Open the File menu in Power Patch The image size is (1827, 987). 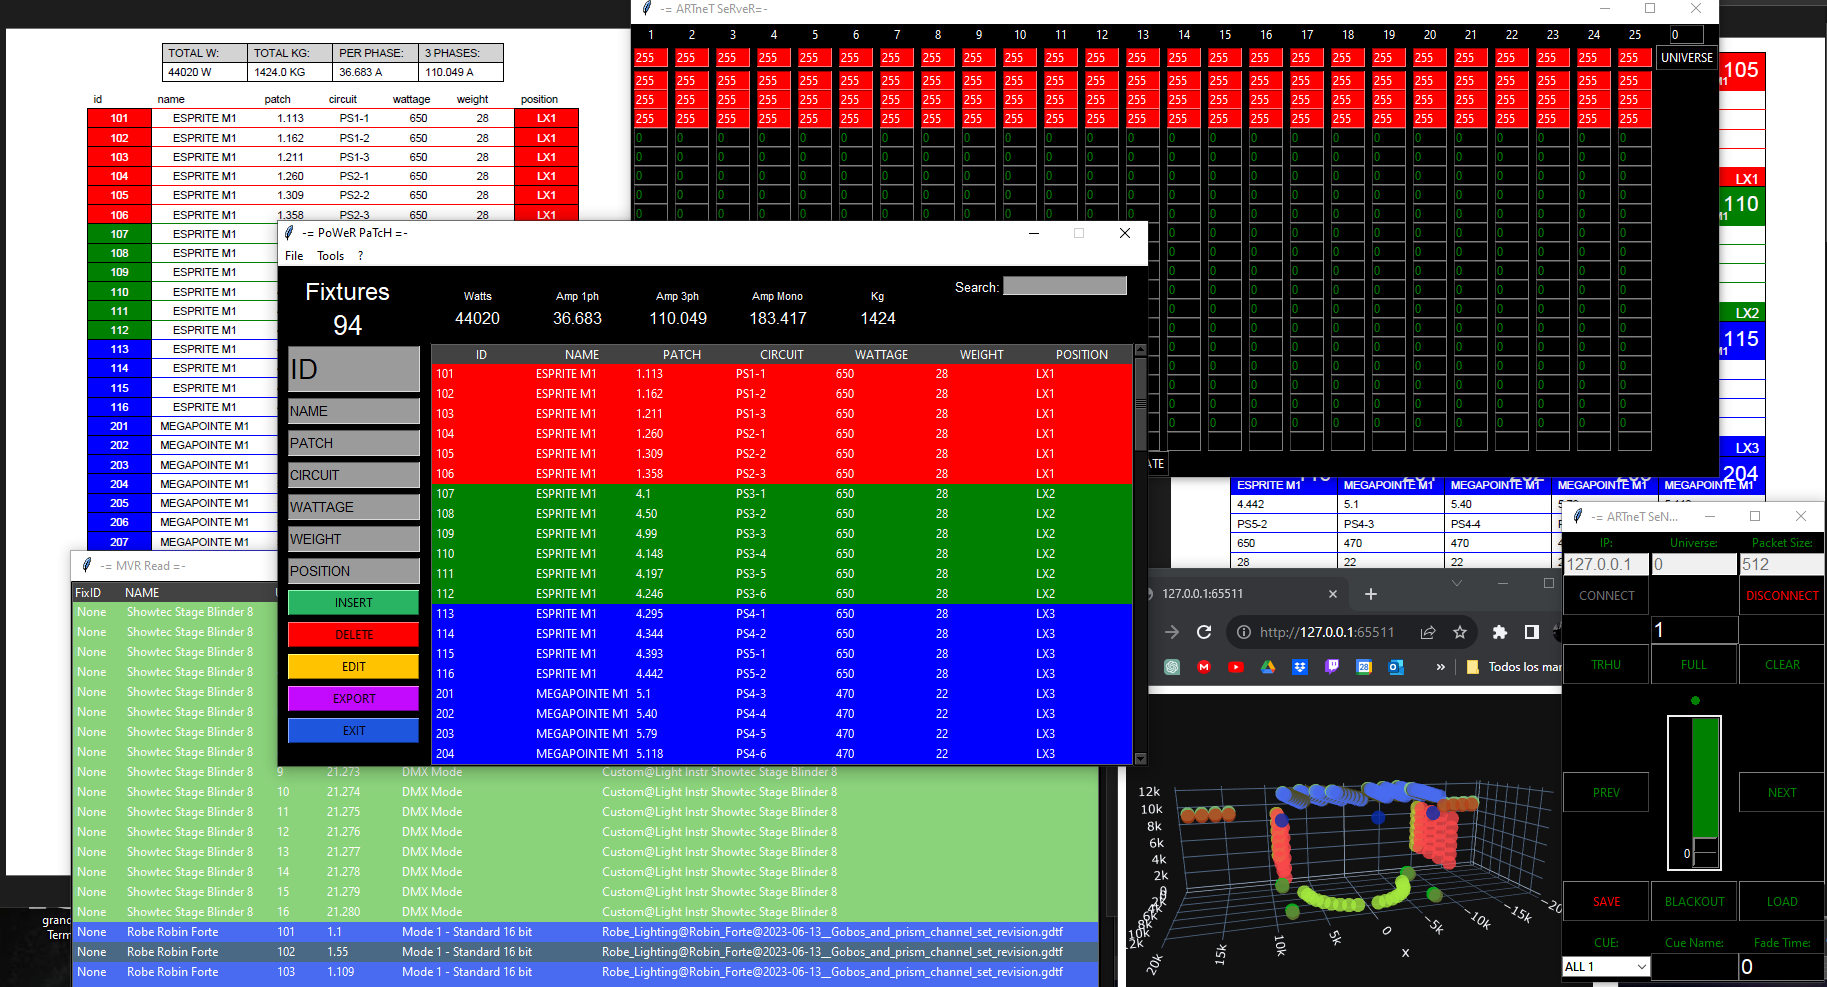294,256
